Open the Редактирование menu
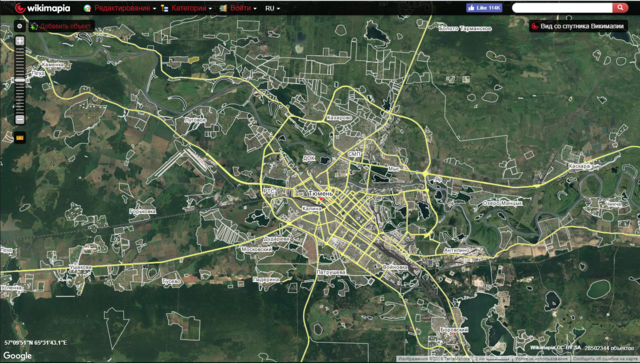 click(x=122, y=8)
